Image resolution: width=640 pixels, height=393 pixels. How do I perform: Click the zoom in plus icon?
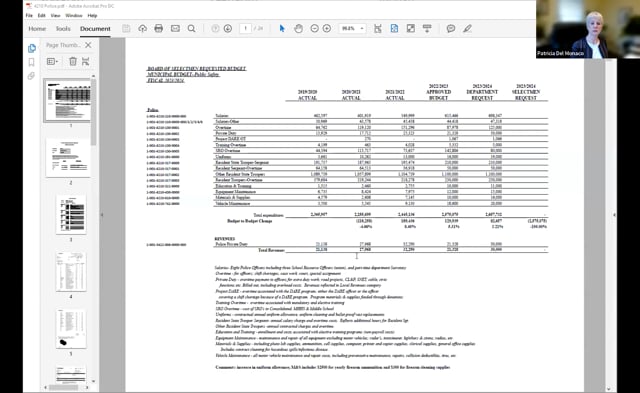coord(327,29)
